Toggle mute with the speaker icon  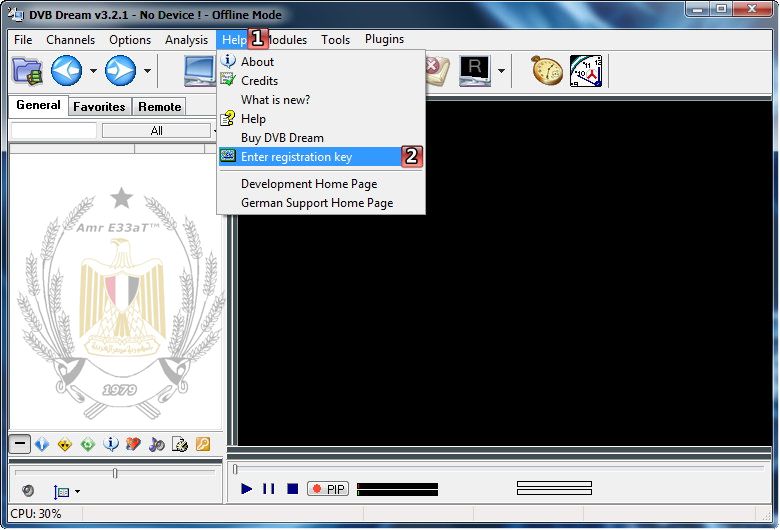pyautogui.click(x=28, y=491)
